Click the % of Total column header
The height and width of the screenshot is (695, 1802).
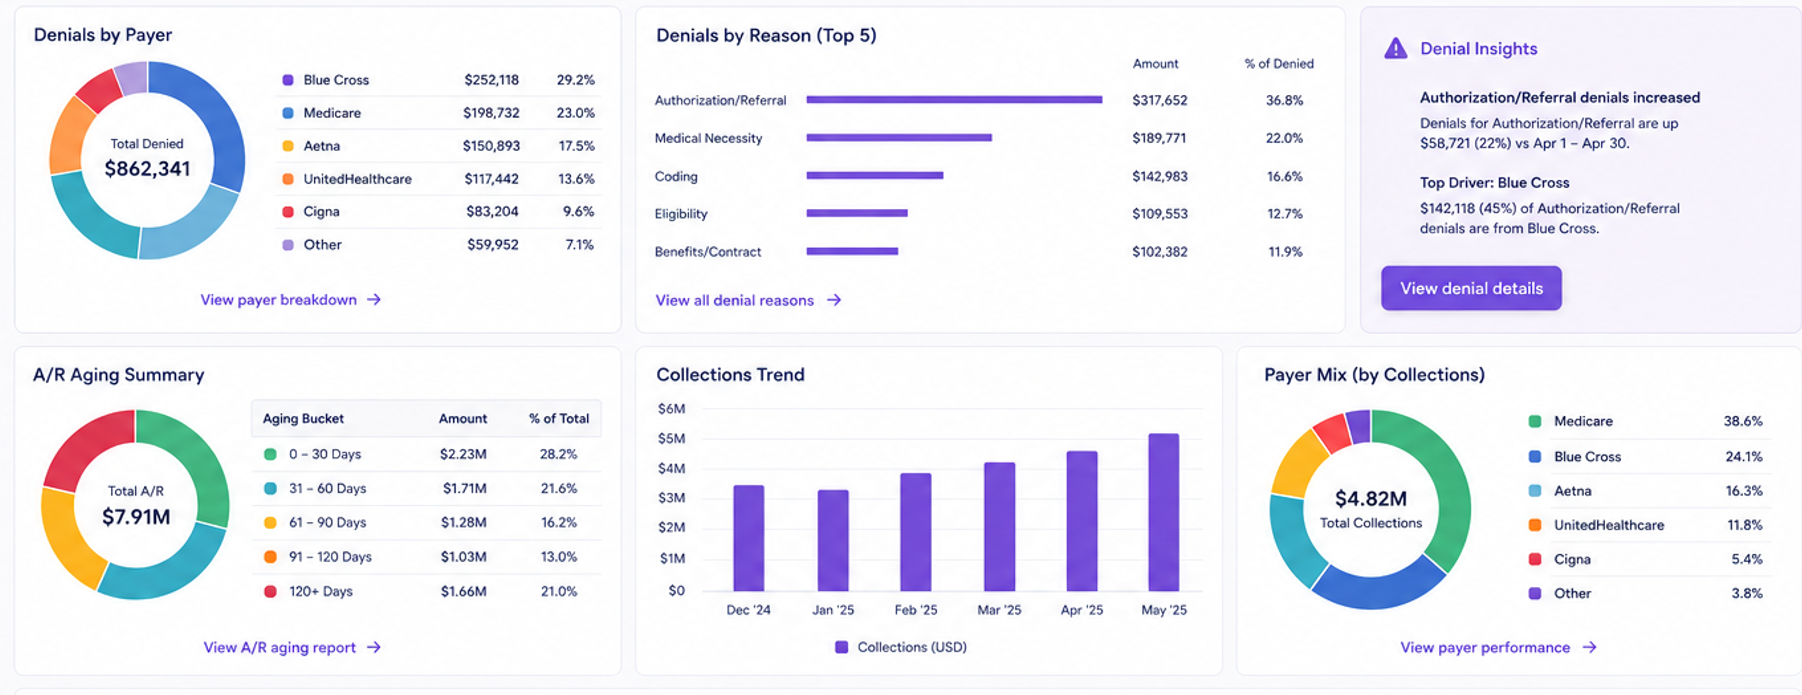point(559,419)
